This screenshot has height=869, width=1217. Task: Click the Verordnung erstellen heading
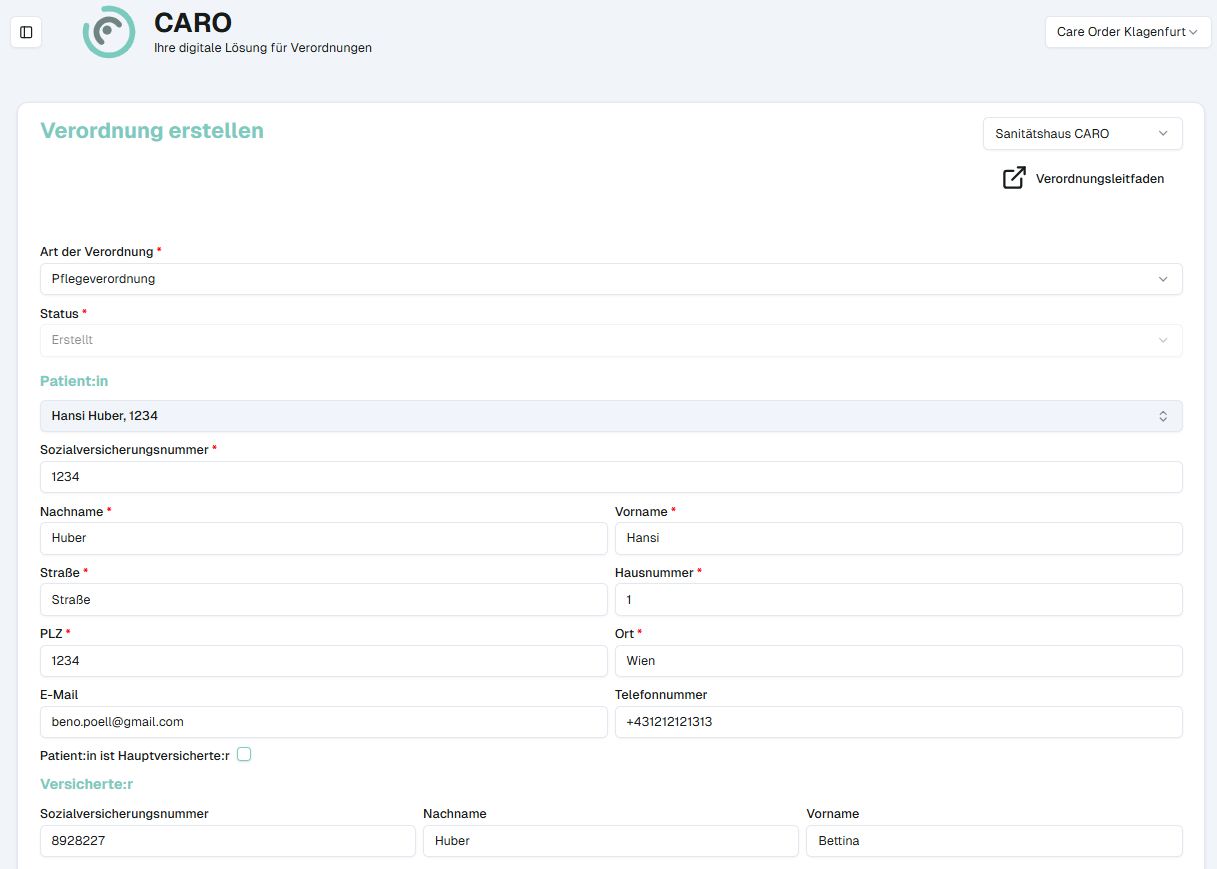[151, 130]
